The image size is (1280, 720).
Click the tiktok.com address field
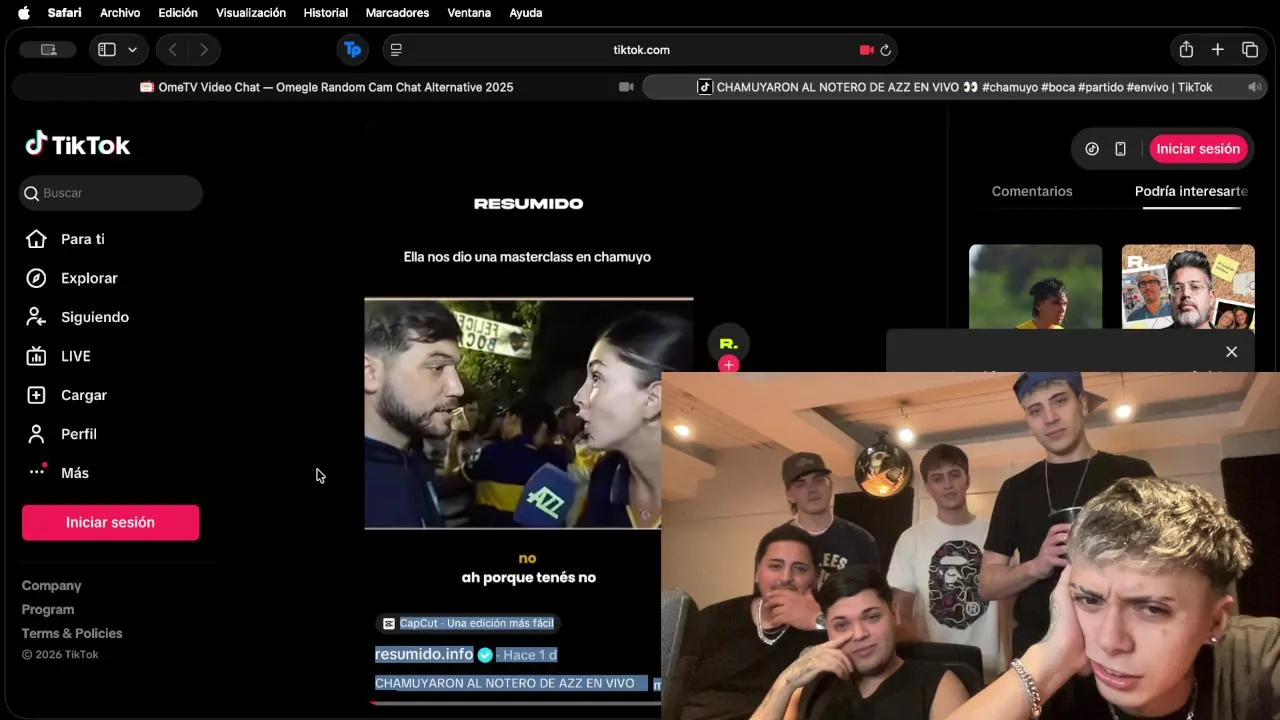641,50
